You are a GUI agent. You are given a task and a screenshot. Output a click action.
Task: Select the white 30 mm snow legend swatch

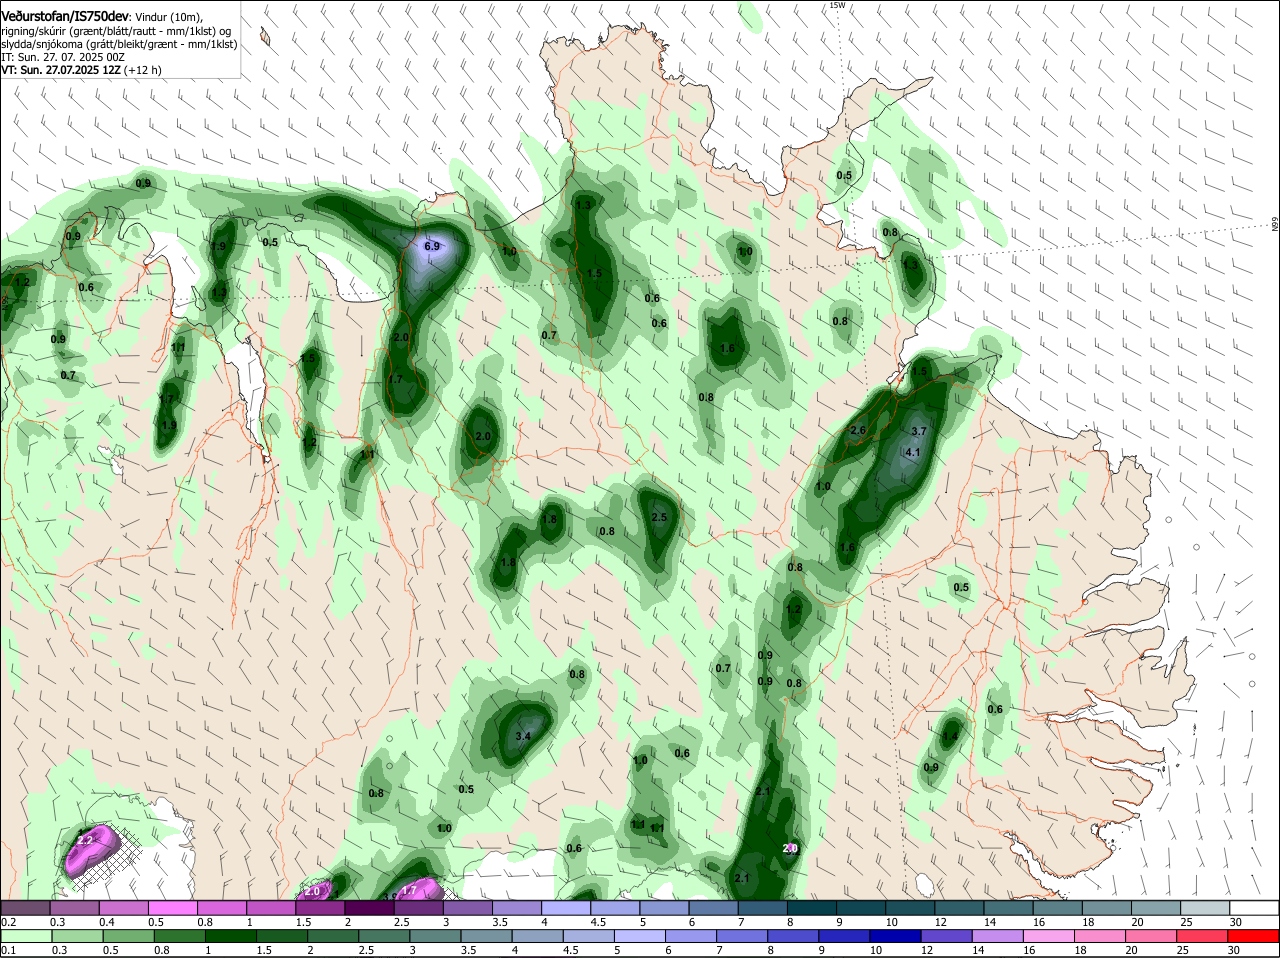pyautogui.click(x=1255, y=907)
